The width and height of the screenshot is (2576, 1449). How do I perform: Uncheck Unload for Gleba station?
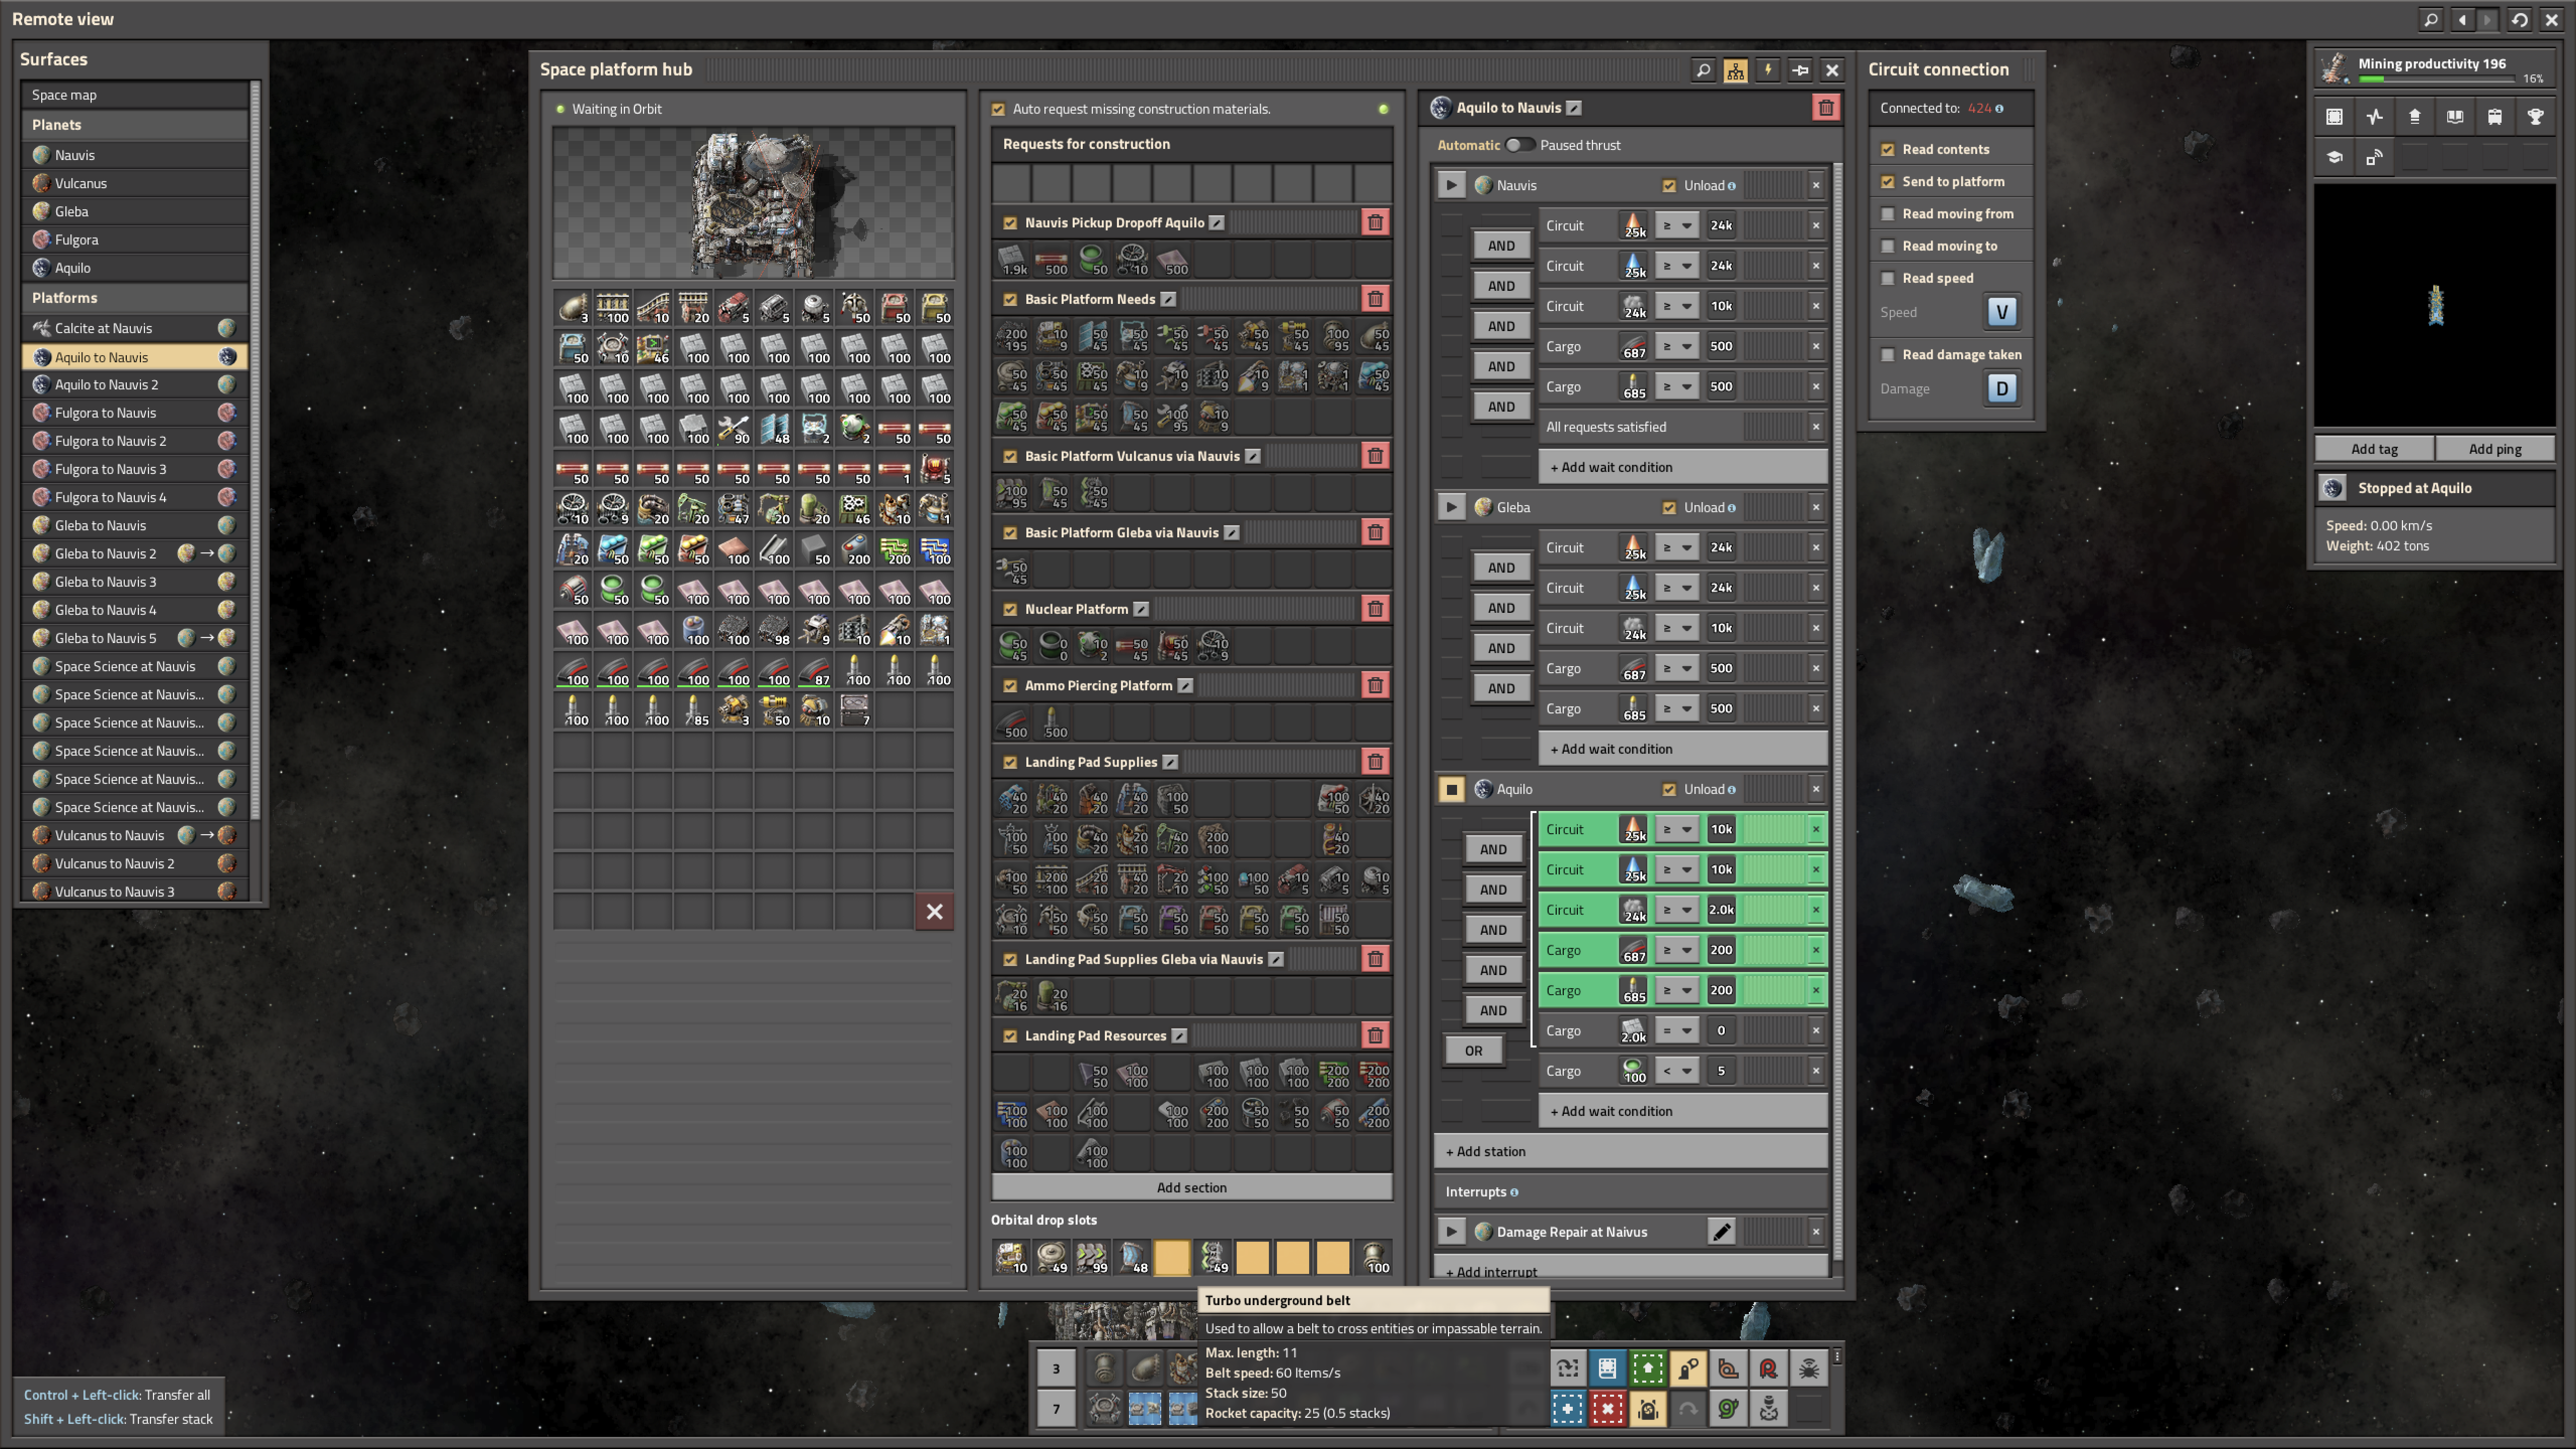point(1669,508)
